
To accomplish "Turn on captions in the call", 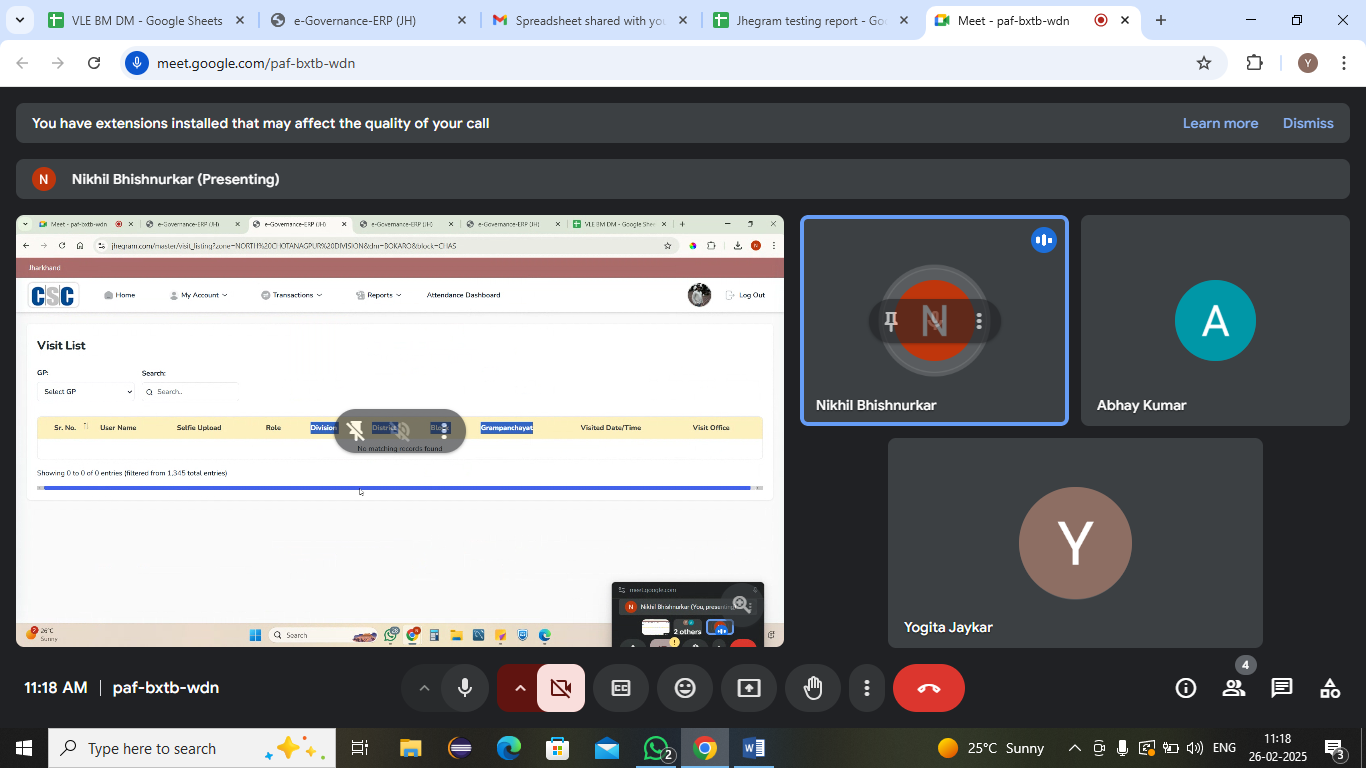I will (x=621, y=688).
